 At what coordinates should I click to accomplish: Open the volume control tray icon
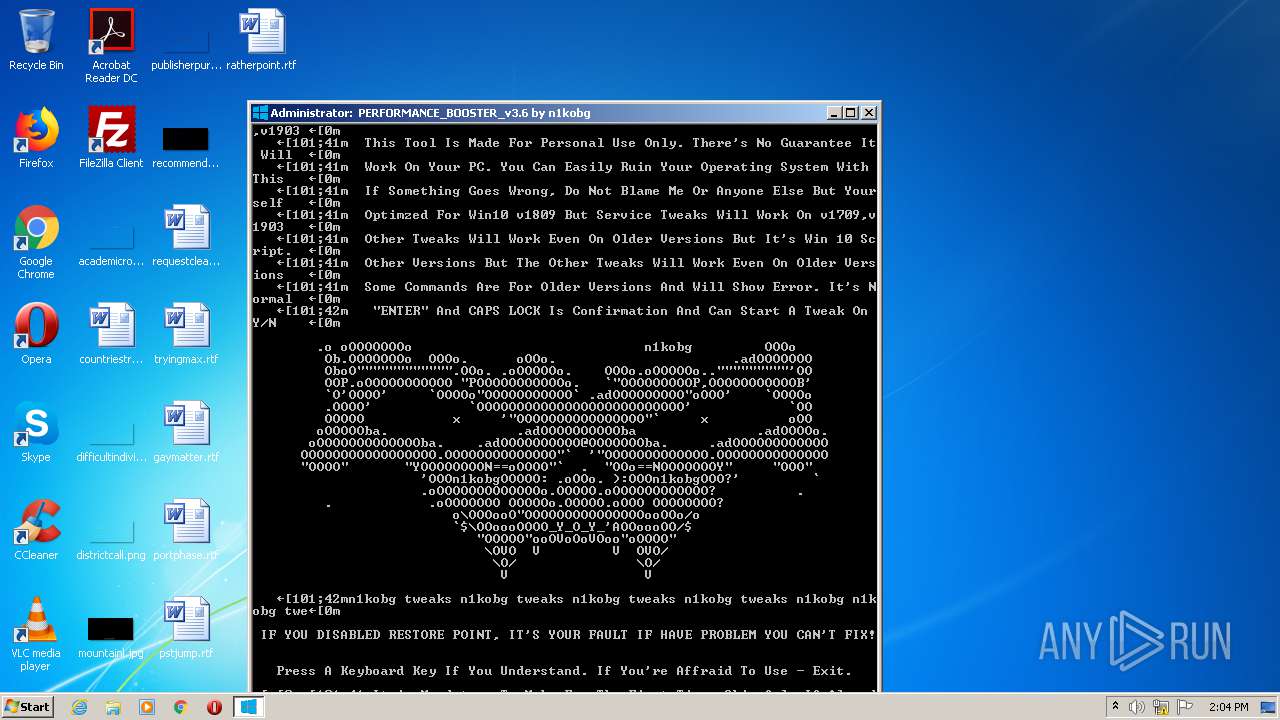1137,707
